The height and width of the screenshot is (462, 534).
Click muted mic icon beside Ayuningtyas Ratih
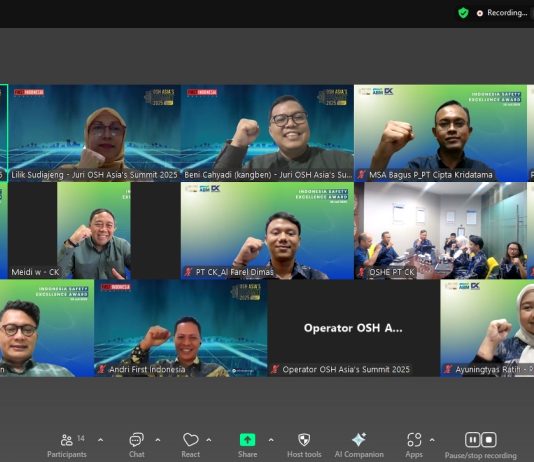[448, 369]
